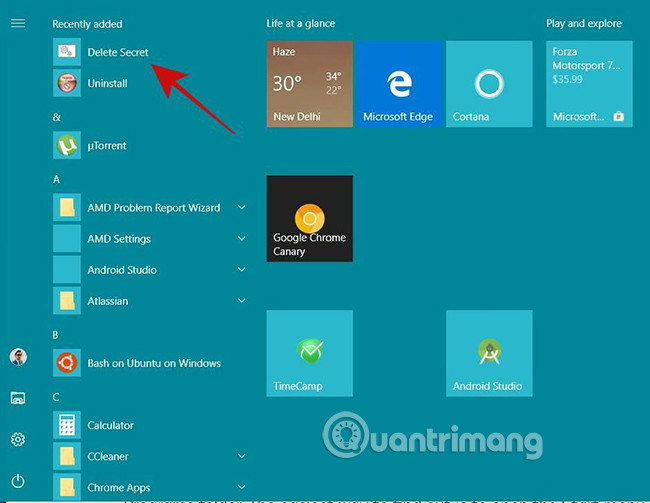Screen dimensions: 650x503
Task: Open the Microsoft Edge tile
Action: [x=400, y=84]
